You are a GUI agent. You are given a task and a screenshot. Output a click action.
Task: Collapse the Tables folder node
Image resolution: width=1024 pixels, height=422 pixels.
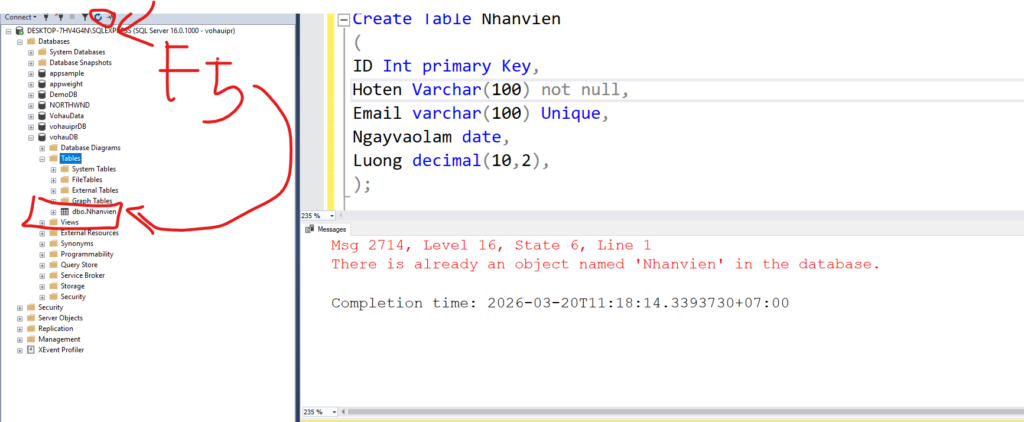point(42,158)
